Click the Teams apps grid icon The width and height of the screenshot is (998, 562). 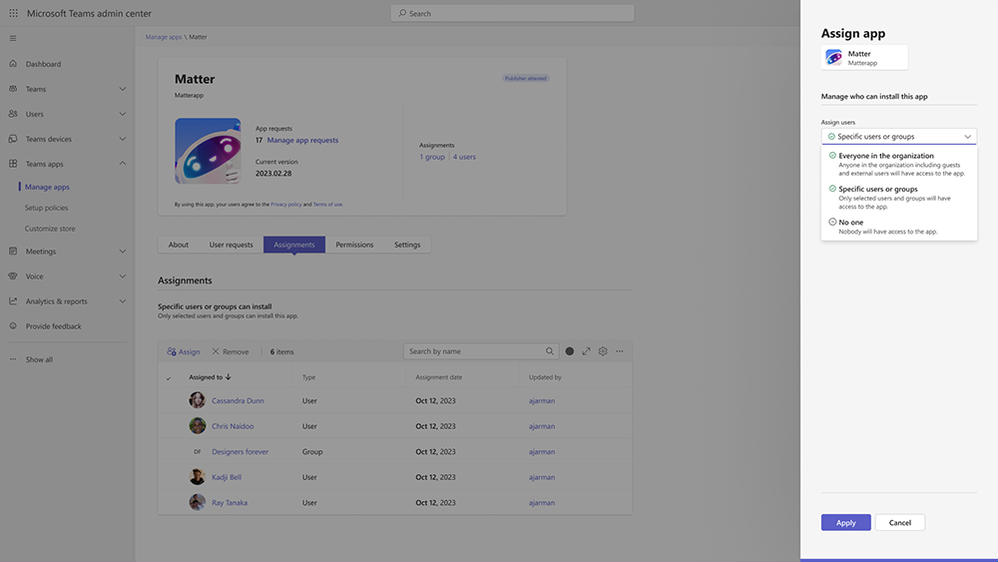pyautogui.click(x=13, y=164)
